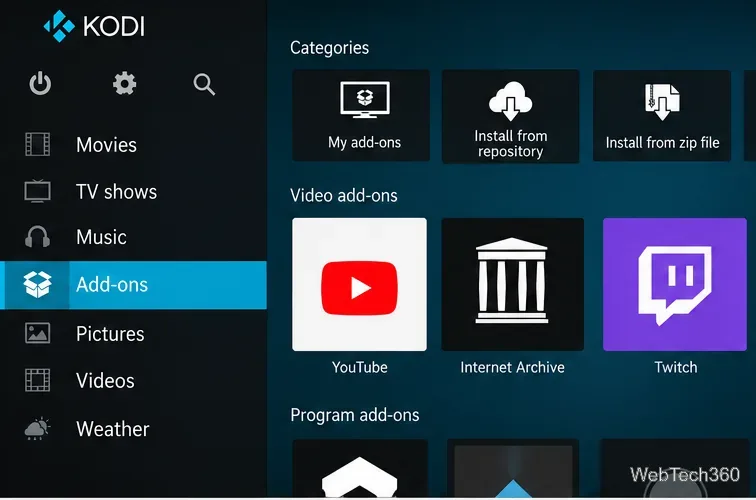Viewport: 756px width, 500px height.
Task: Click the zip file download icon
Action: [x=662, y=102]
